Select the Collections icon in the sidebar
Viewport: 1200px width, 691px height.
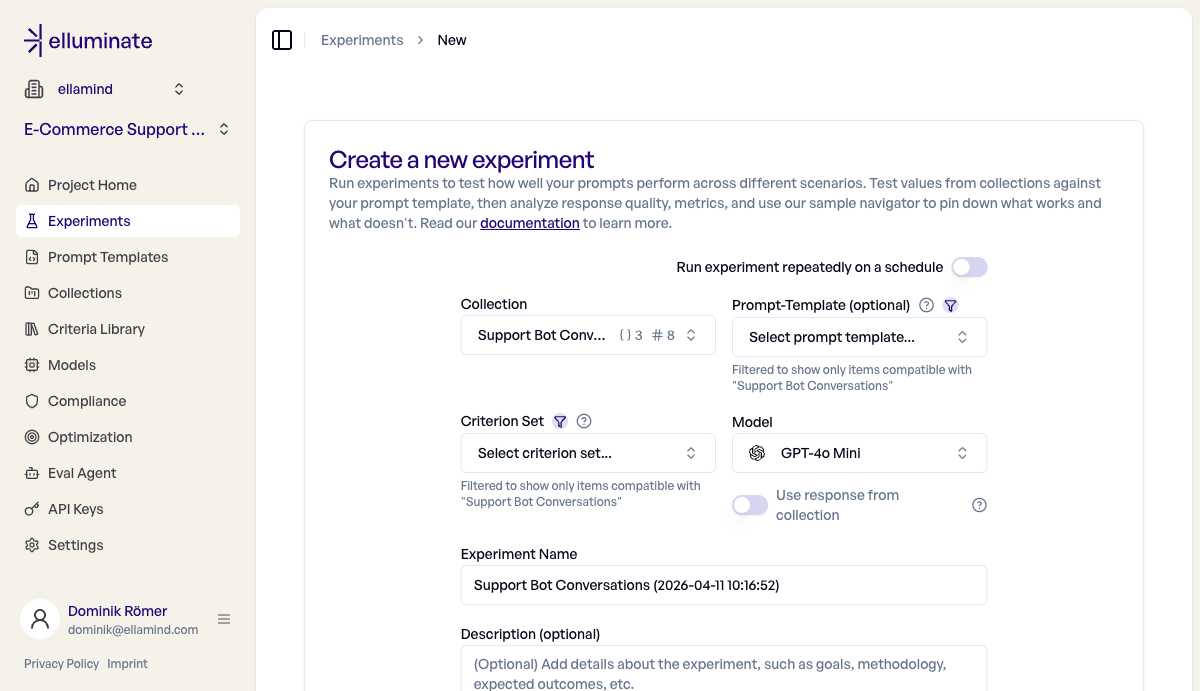coord(33,292)
